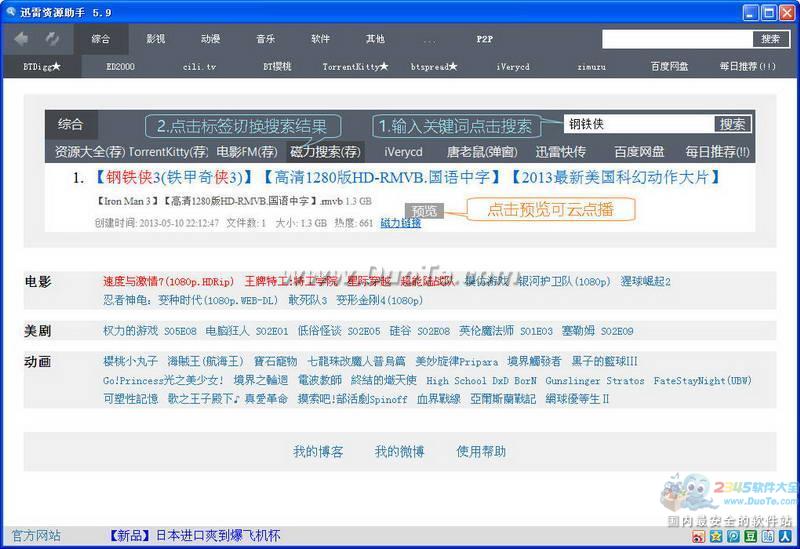Open 猩球崛起2 movie link

[x=645, y=282]
